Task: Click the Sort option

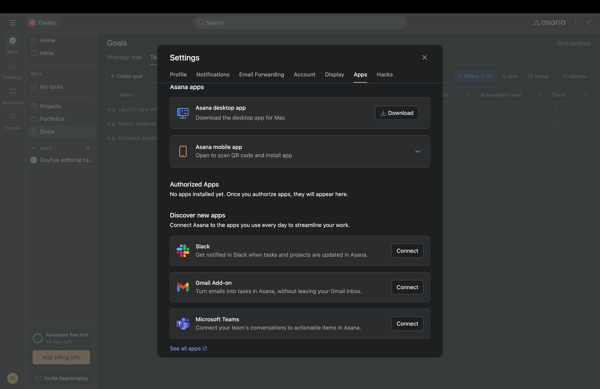Action: tap(510, 76)
